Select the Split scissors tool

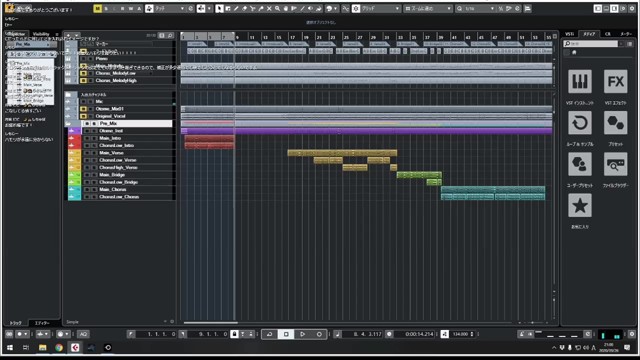(x=252, y=9)
